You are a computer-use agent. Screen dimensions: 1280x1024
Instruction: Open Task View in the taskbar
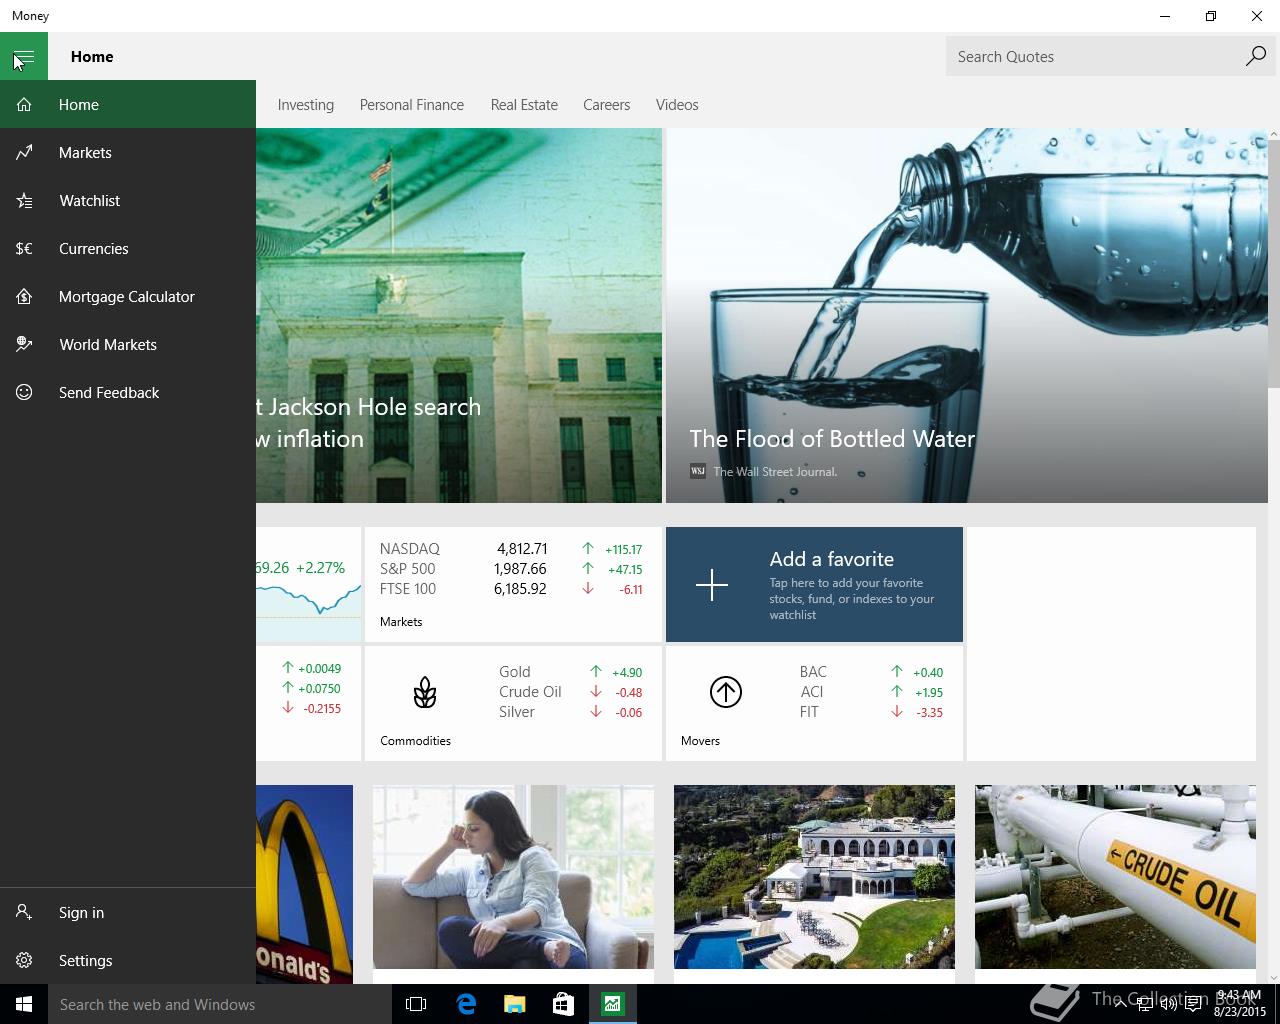416,1004
